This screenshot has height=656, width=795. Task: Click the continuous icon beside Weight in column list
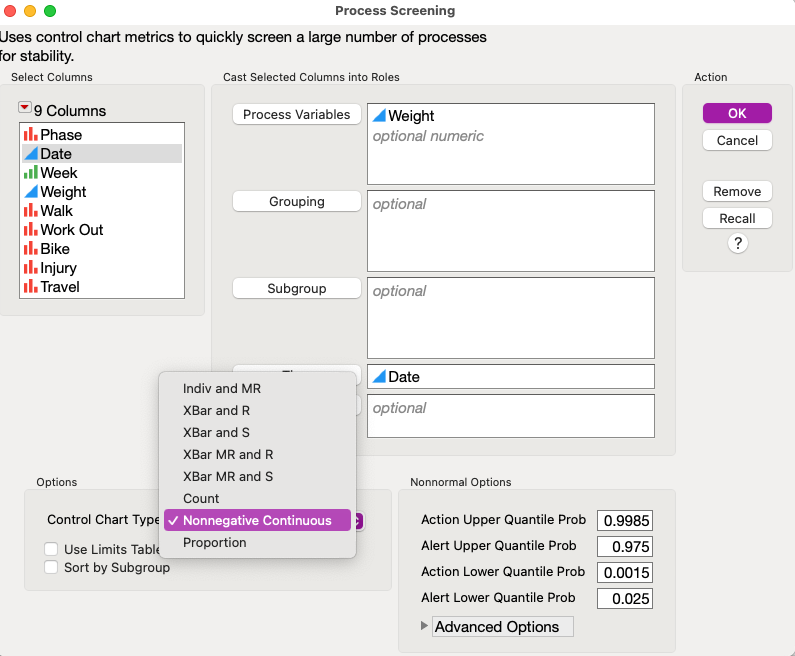tap(31, 191)
